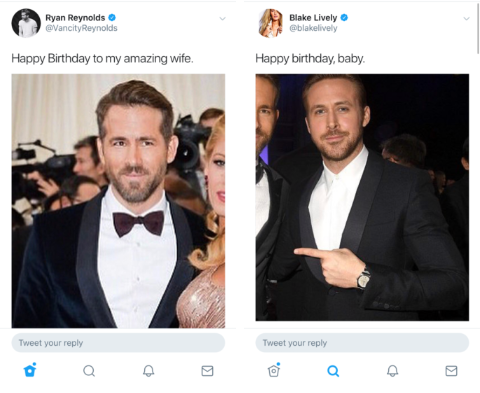Screen dimensions: 480x393
Task: Click verified badge next to Blake Lively
Action: 344,17
